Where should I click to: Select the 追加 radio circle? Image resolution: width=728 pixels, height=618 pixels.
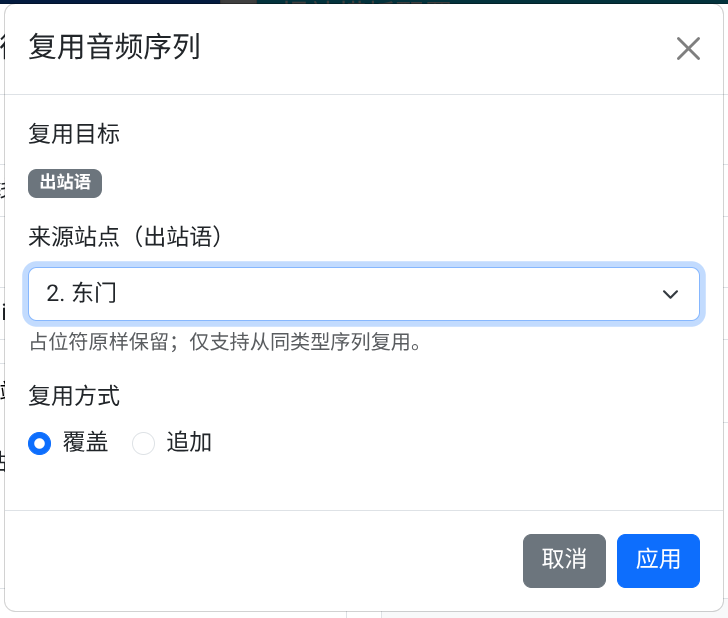(144, 443)
